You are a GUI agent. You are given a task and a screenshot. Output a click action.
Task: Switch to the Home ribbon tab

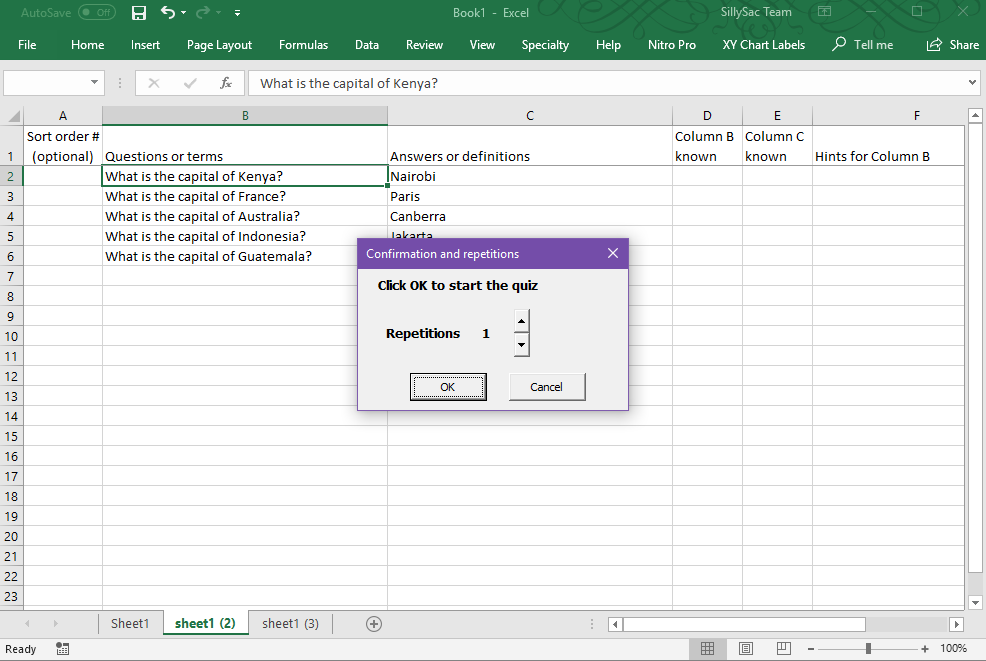point(87,45)
